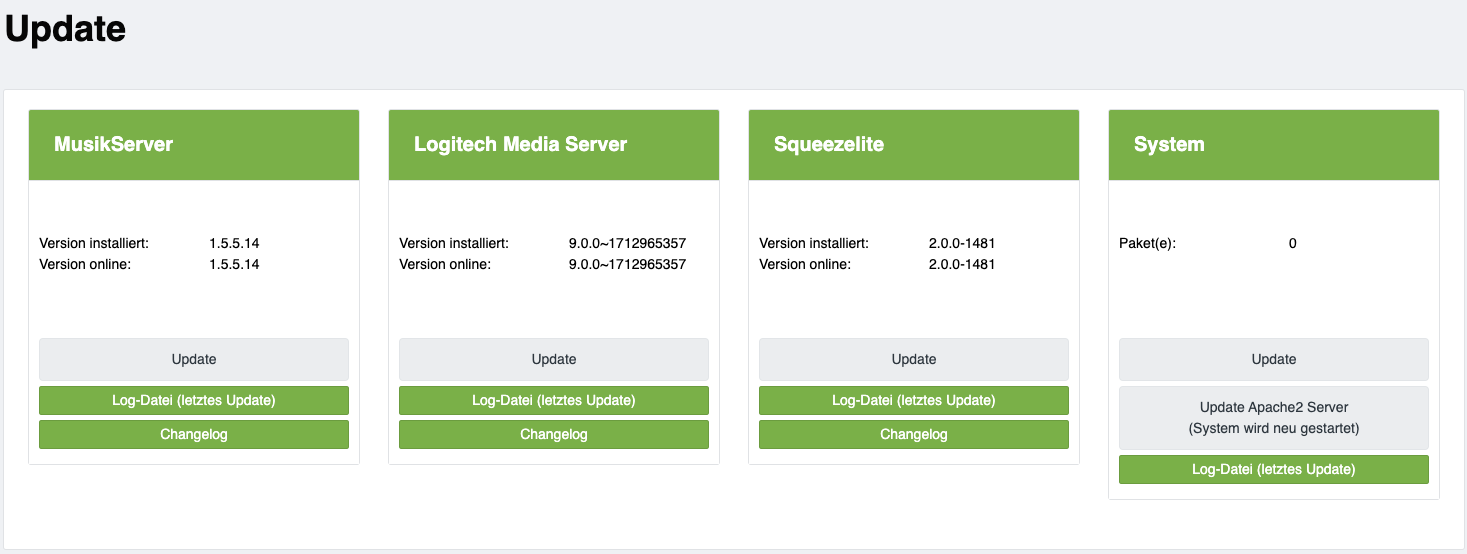The image size is (1467, 554).
Task: Click Squeezelite online version 2.0.0-1481
Action: [x=961, y=264]
